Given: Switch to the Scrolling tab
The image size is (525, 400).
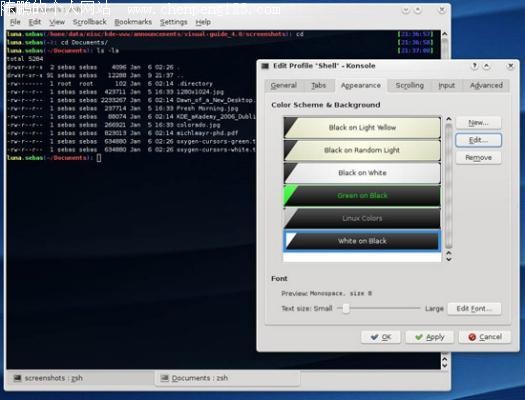Looking at the screenshot, I should tap(409, 85).
